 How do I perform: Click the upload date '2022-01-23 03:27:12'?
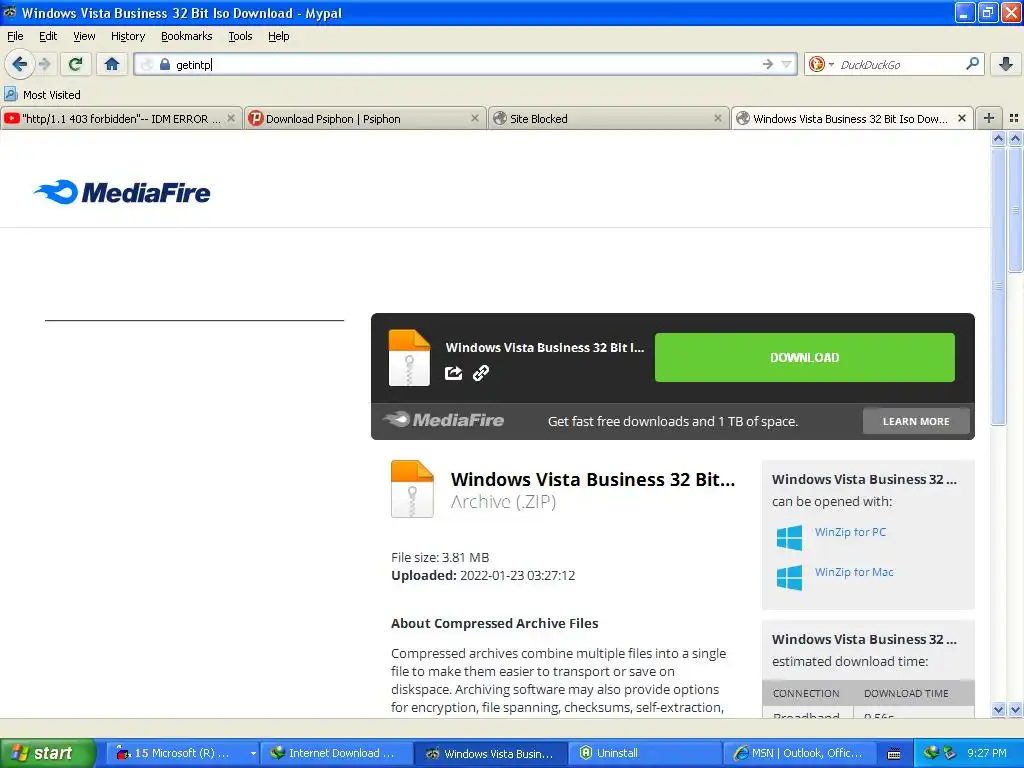pyautogui.click(x=517, y=575)
